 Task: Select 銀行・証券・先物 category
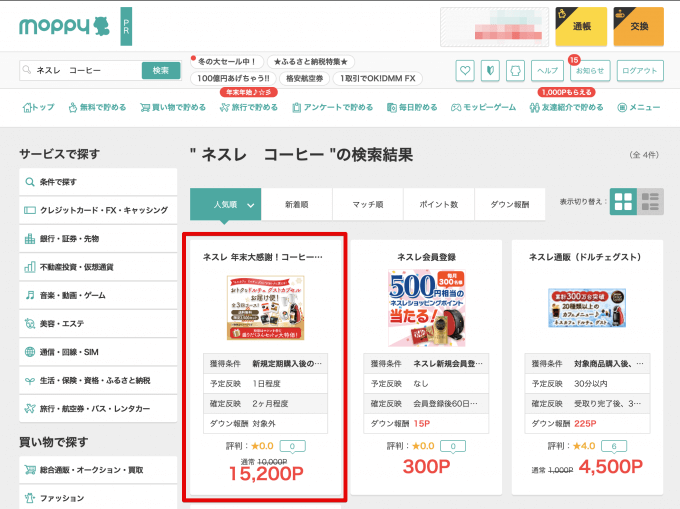(x=98, y=238)
